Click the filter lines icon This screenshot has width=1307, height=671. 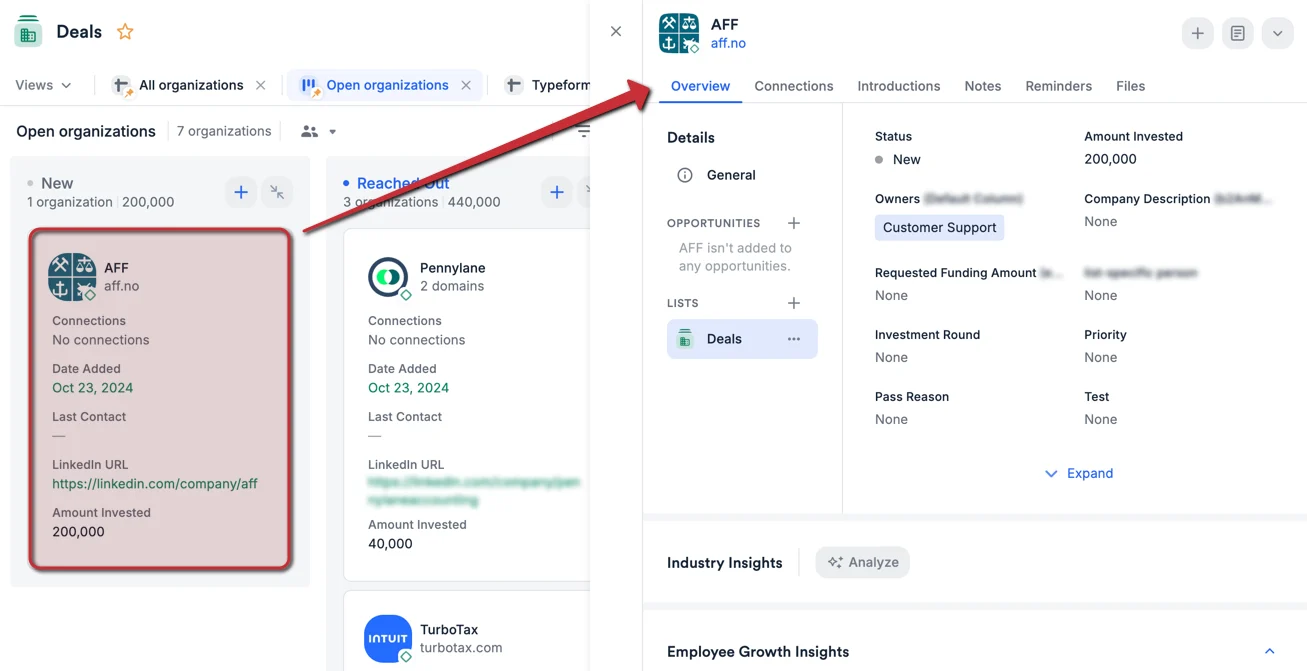coord(583,131)
